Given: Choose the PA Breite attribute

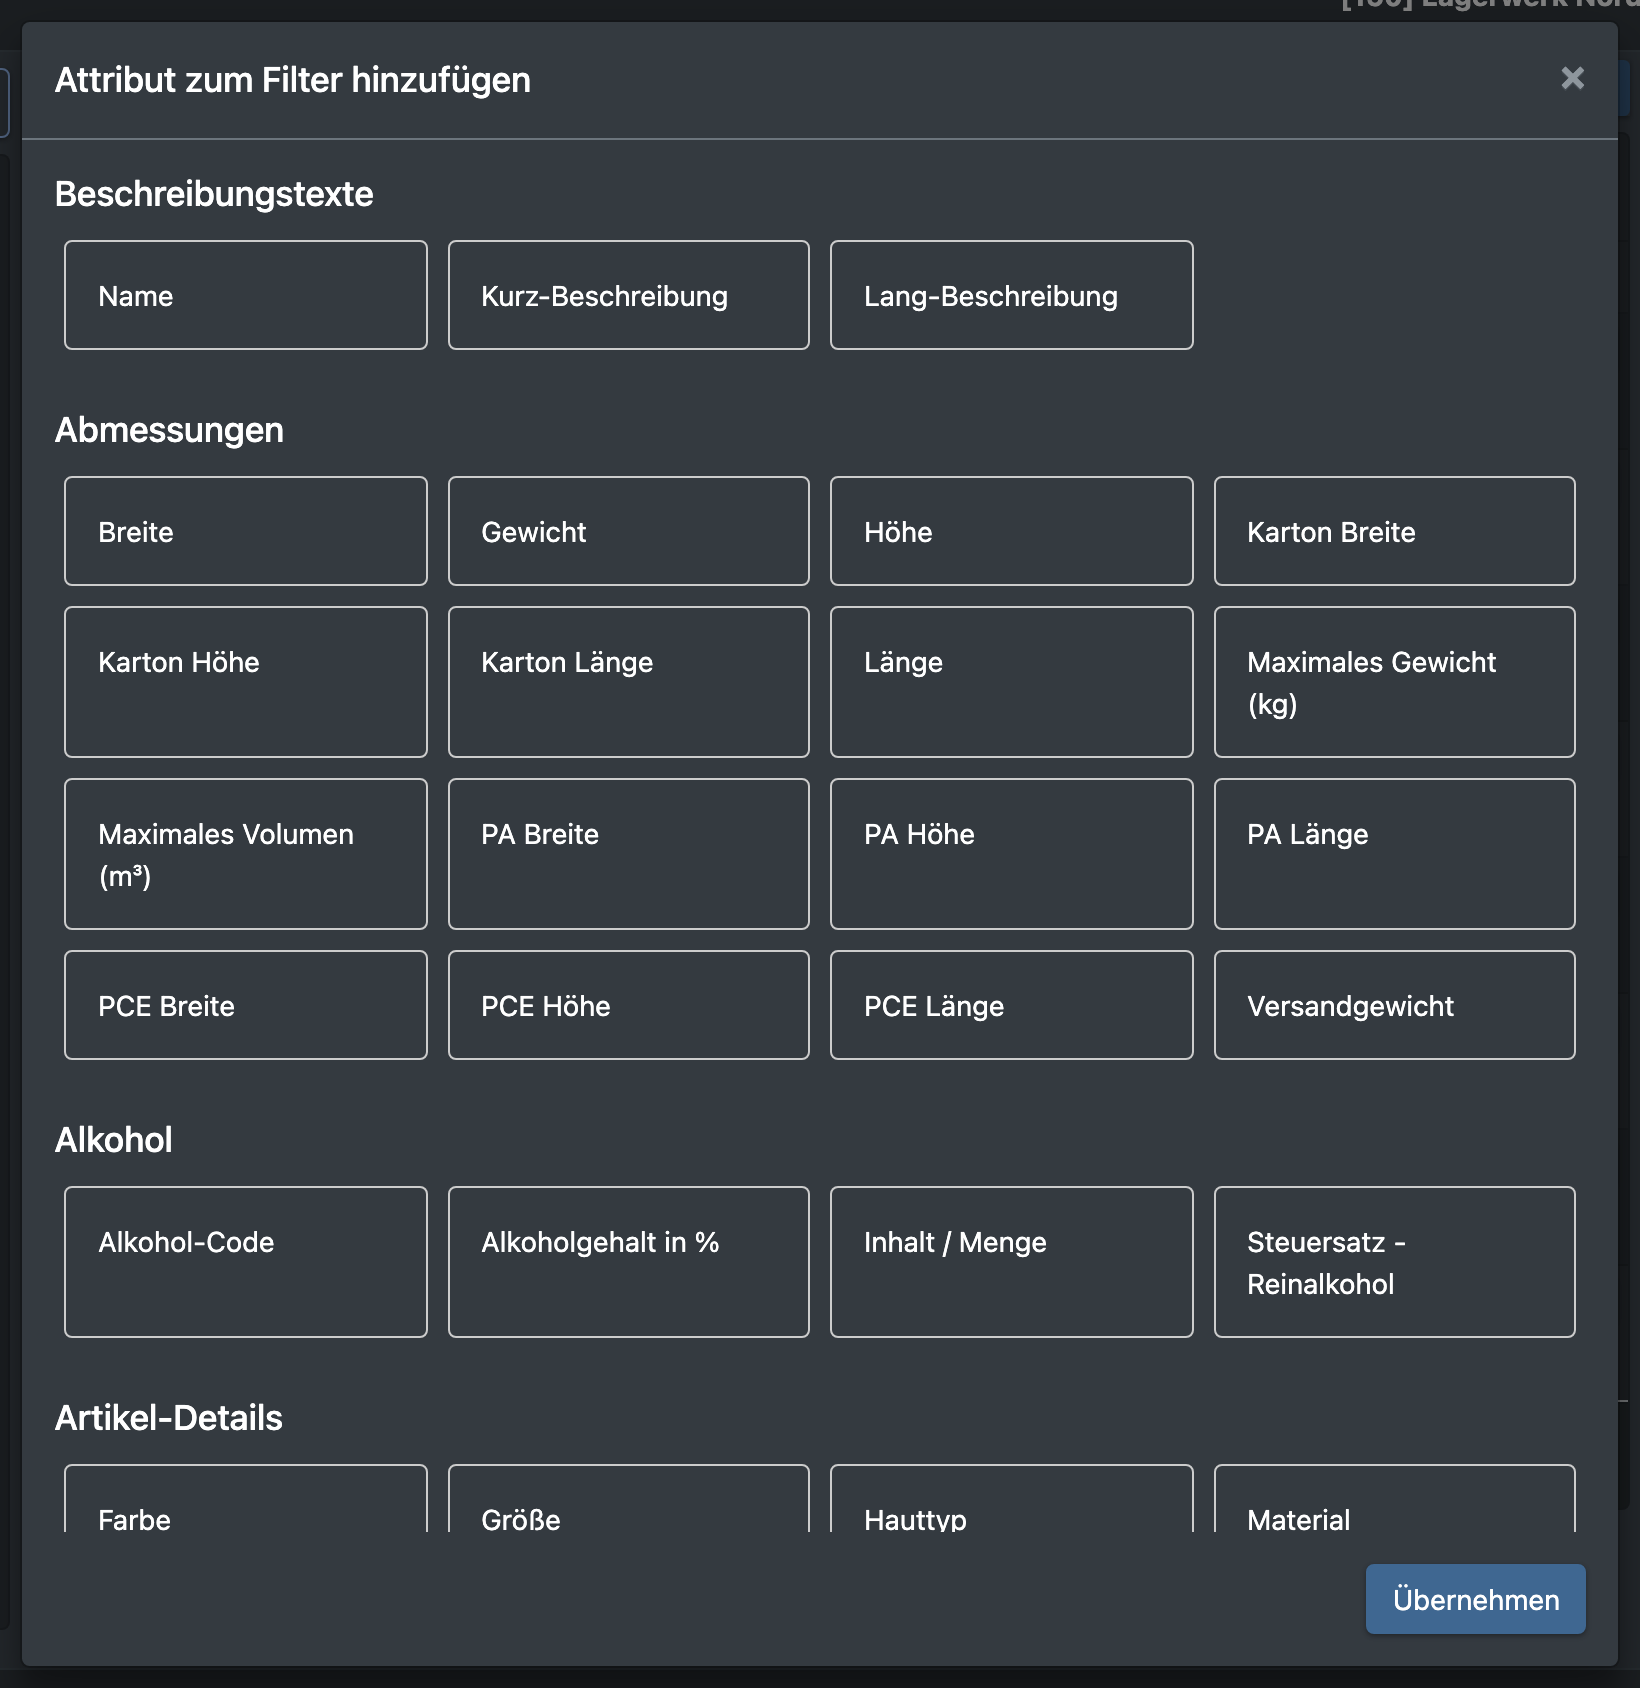Looking at the screenshot, I should click(x=629, y=854).
